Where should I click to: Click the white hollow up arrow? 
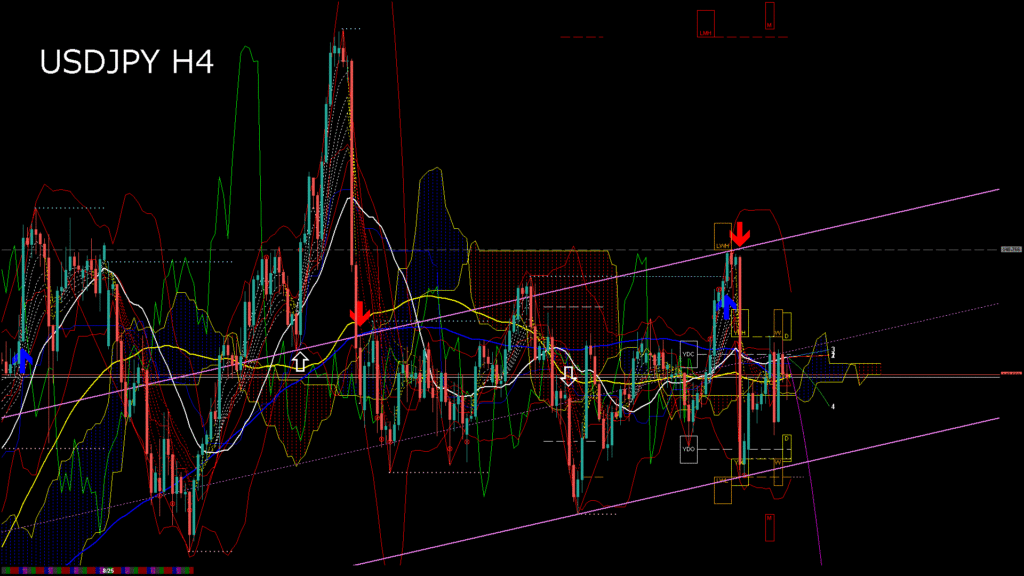point(300,361)
